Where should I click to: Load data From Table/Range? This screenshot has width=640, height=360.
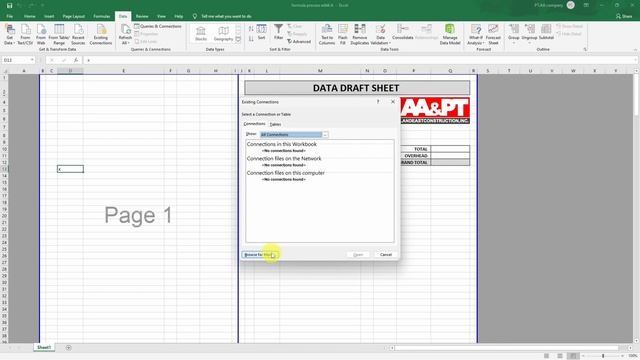[59, 34]
